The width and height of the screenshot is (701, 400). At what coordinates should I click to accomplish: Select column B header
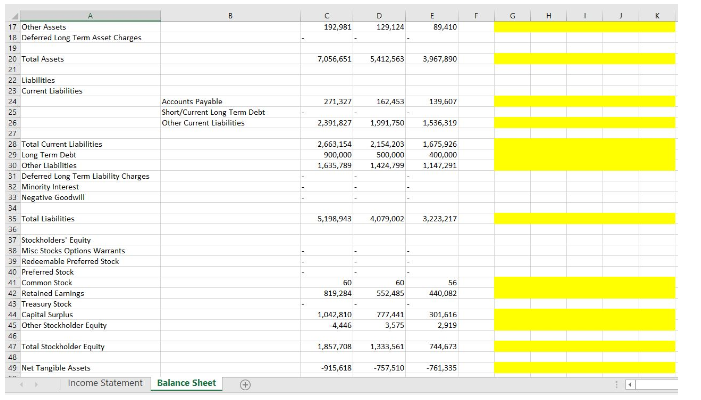230,16
